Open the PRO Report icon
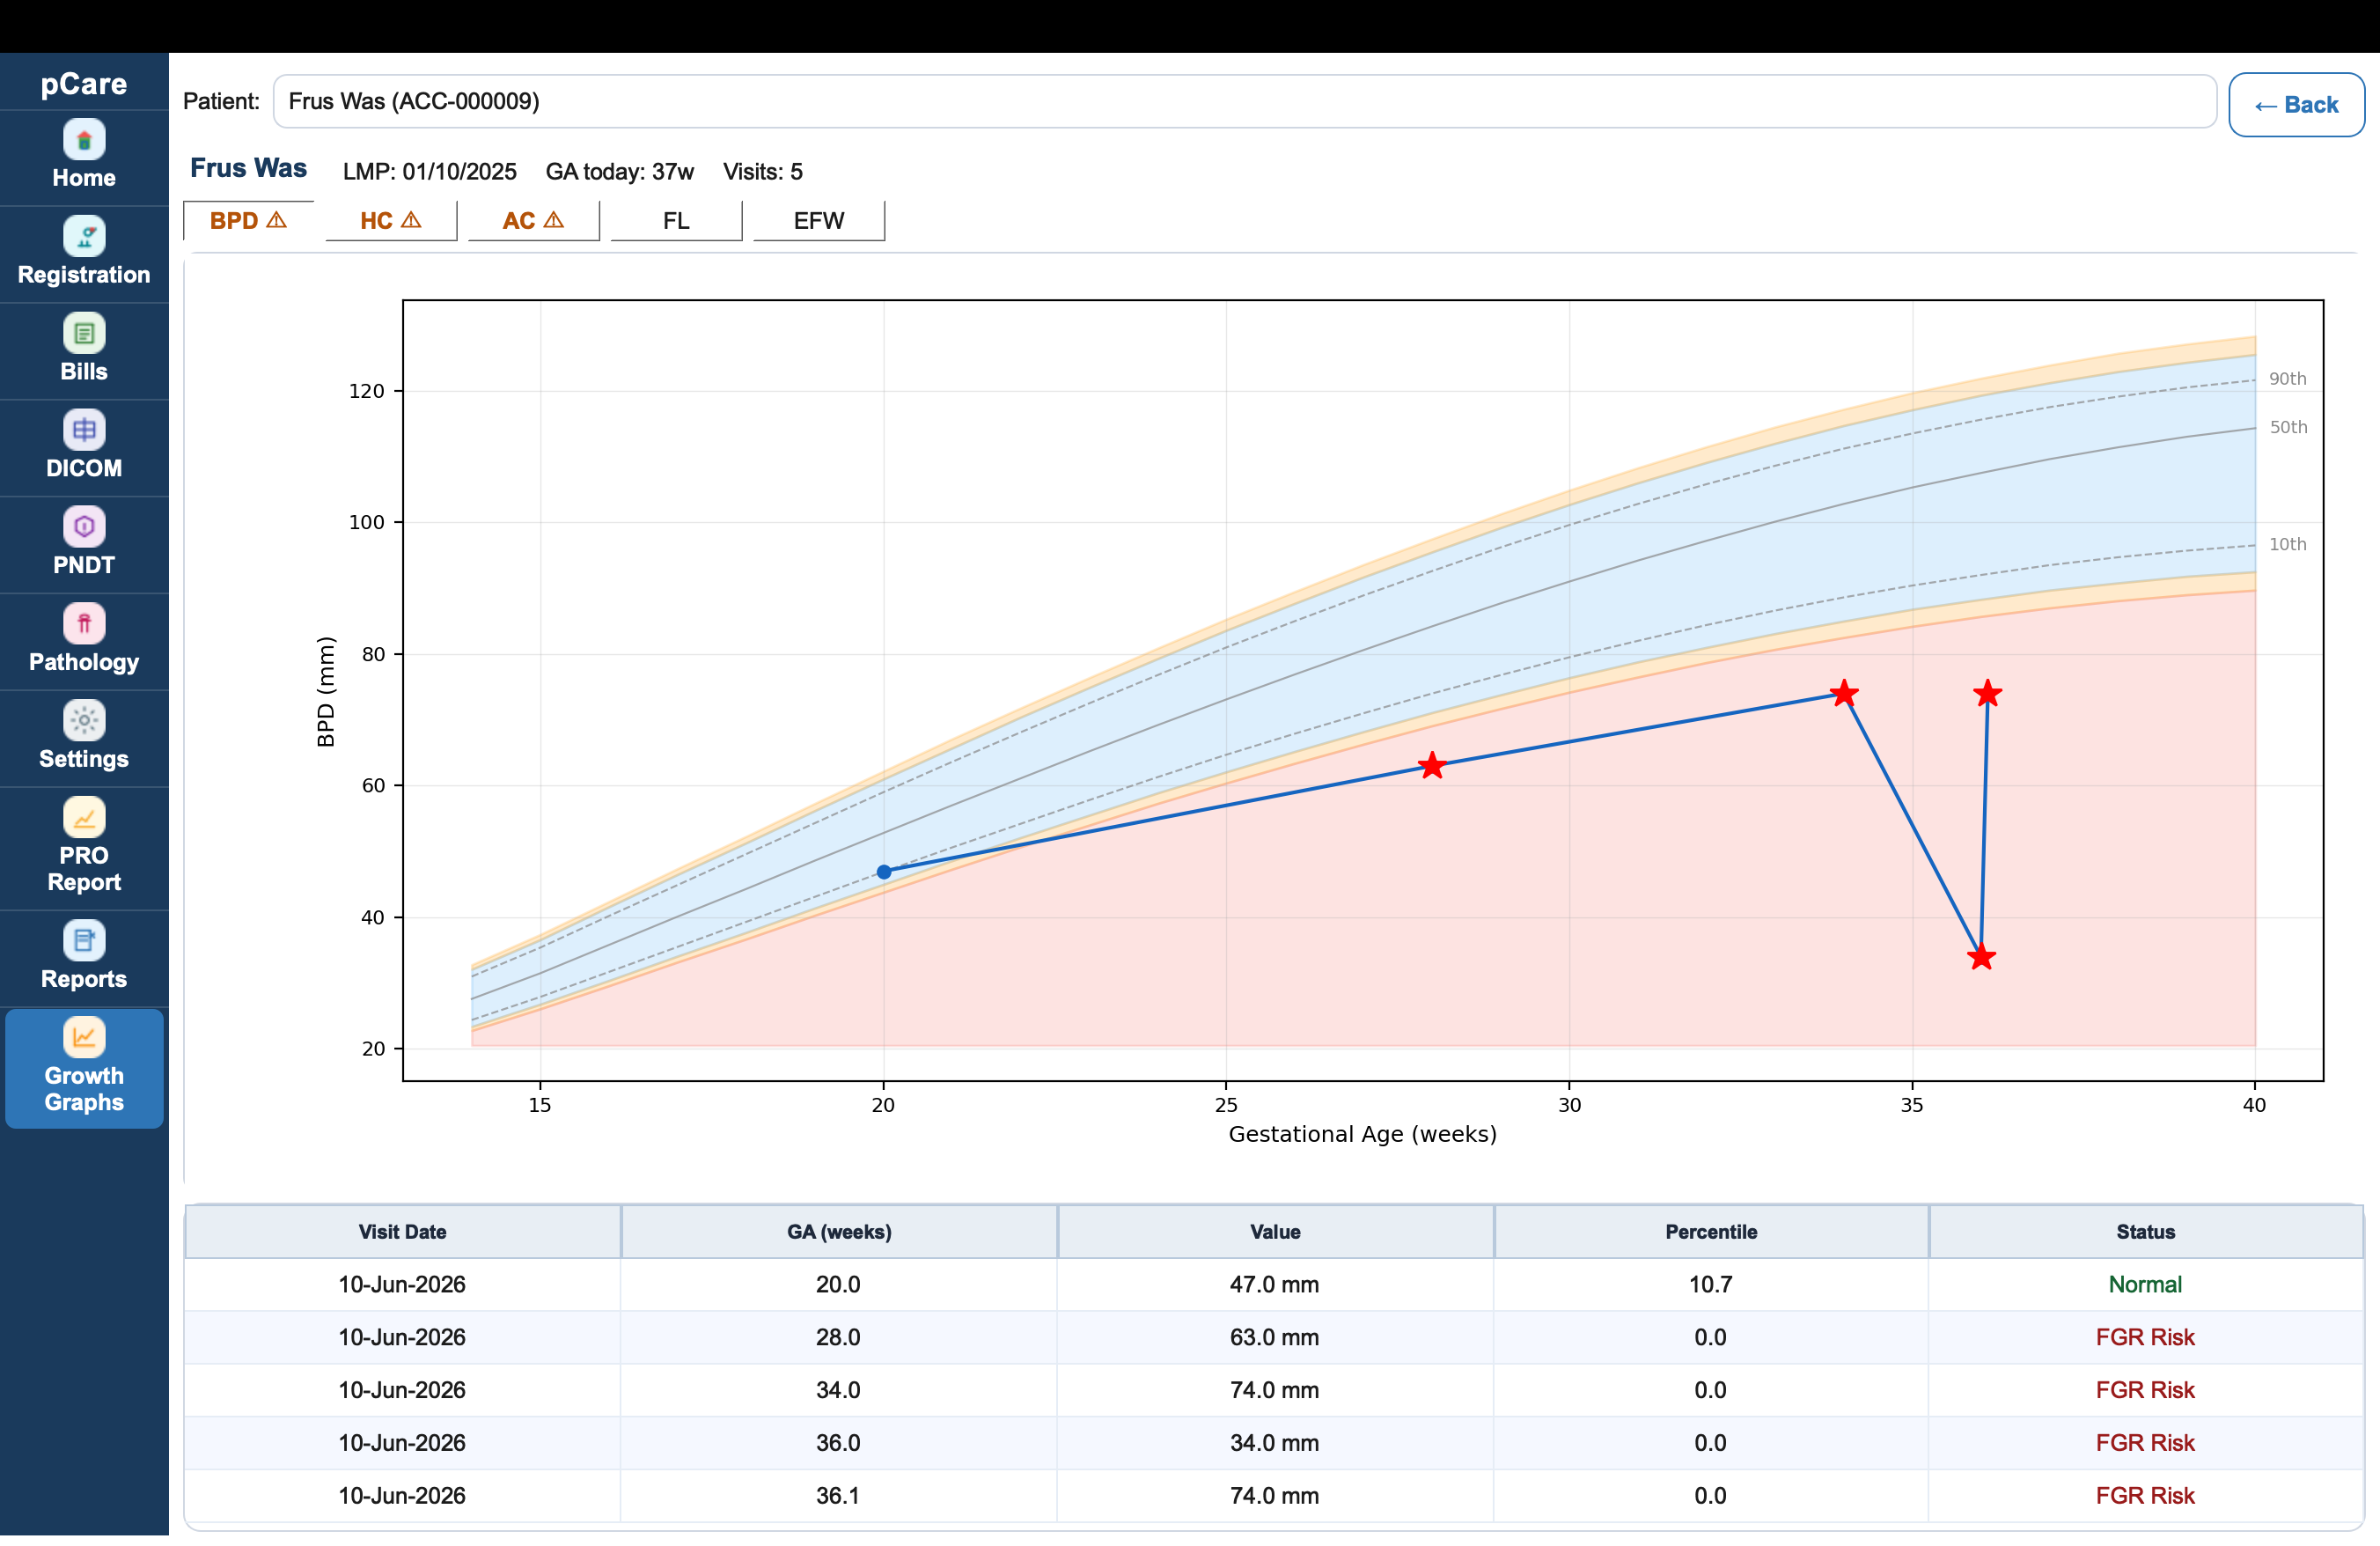Screen dimensions: 2380x1546 84,817
